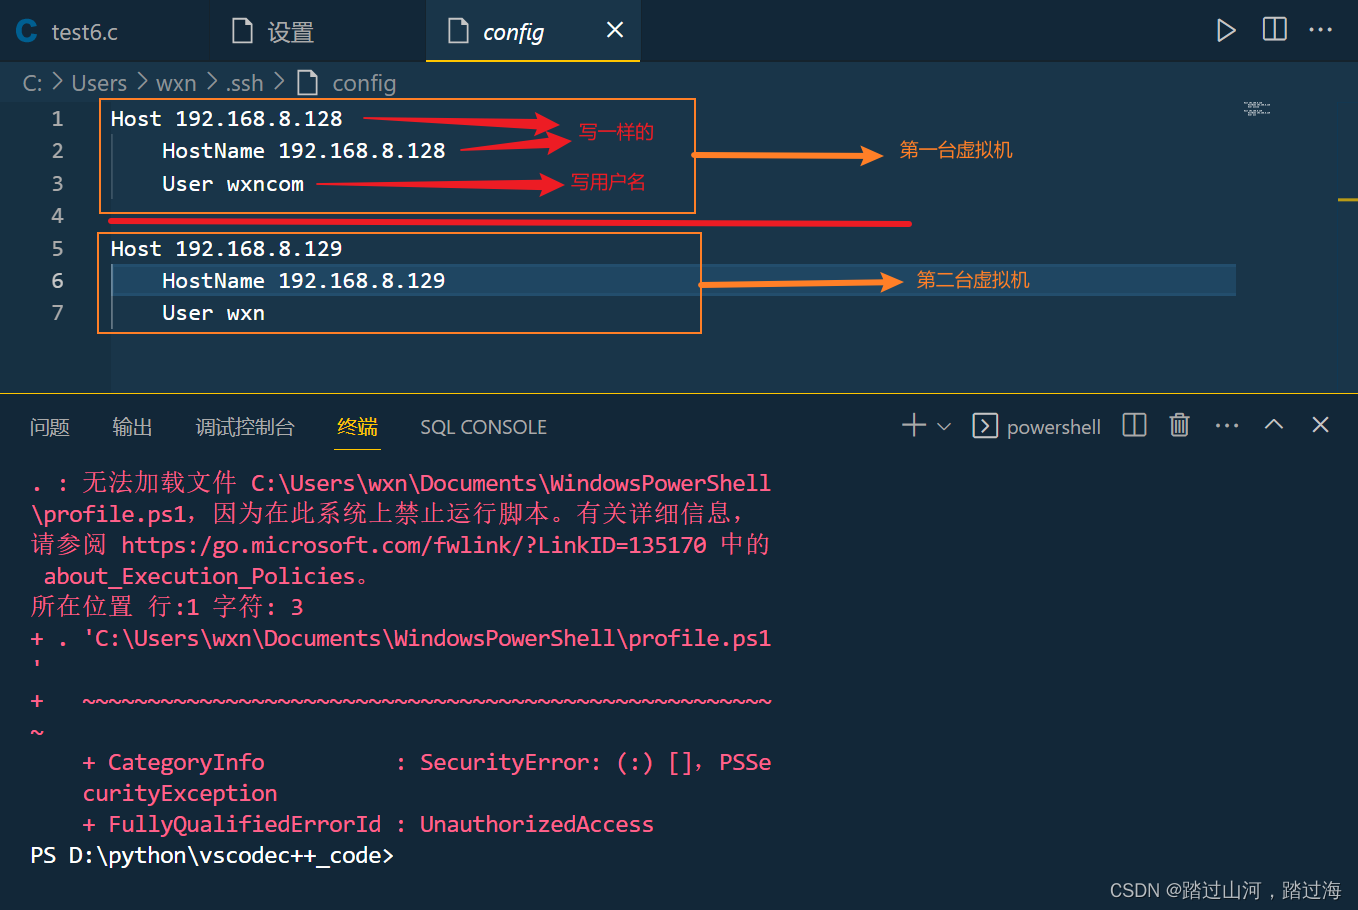Click "CategoryInfo" in terminal output
Viewport: 1358px width, 910px height.
(x=186, y=763)
